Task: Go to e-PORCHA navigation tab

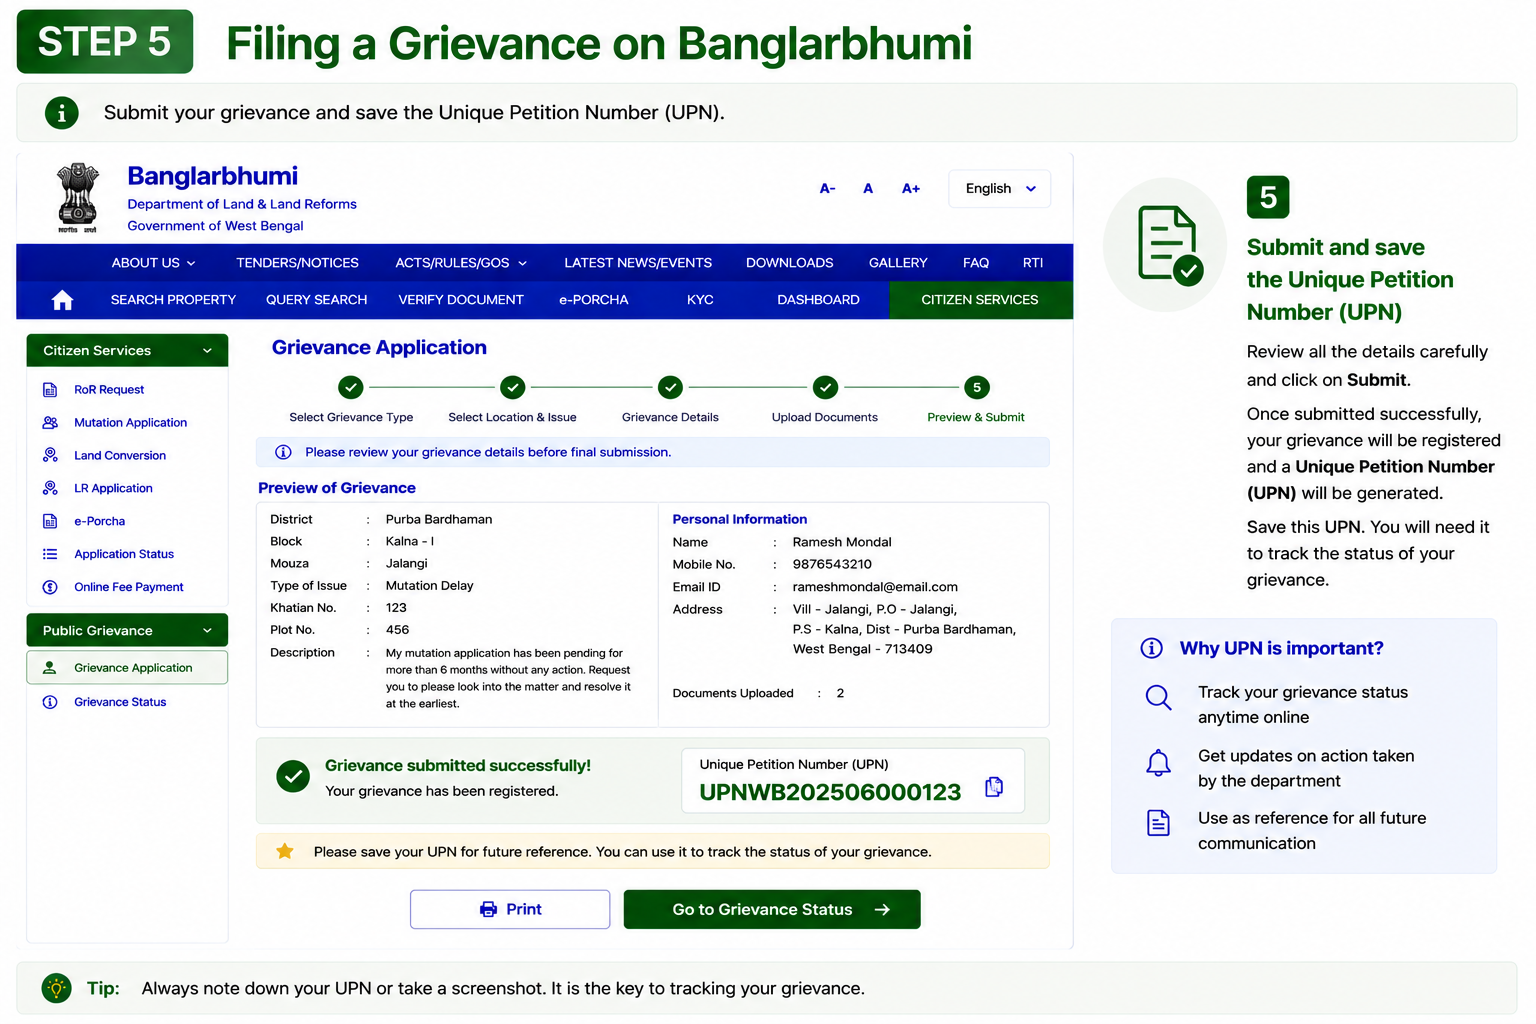Action: coord(594,300)
